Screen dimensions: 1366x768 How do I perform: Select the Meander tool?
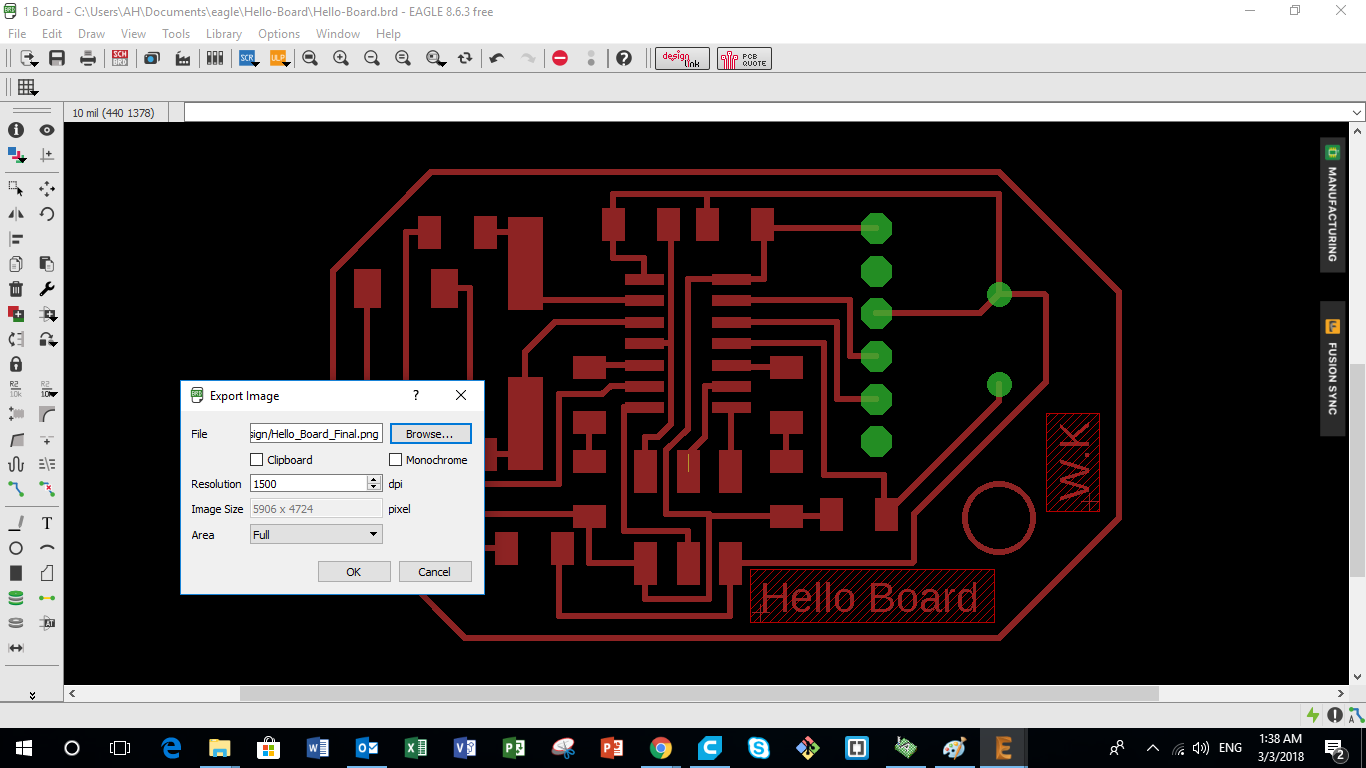(x=16, y=464)
